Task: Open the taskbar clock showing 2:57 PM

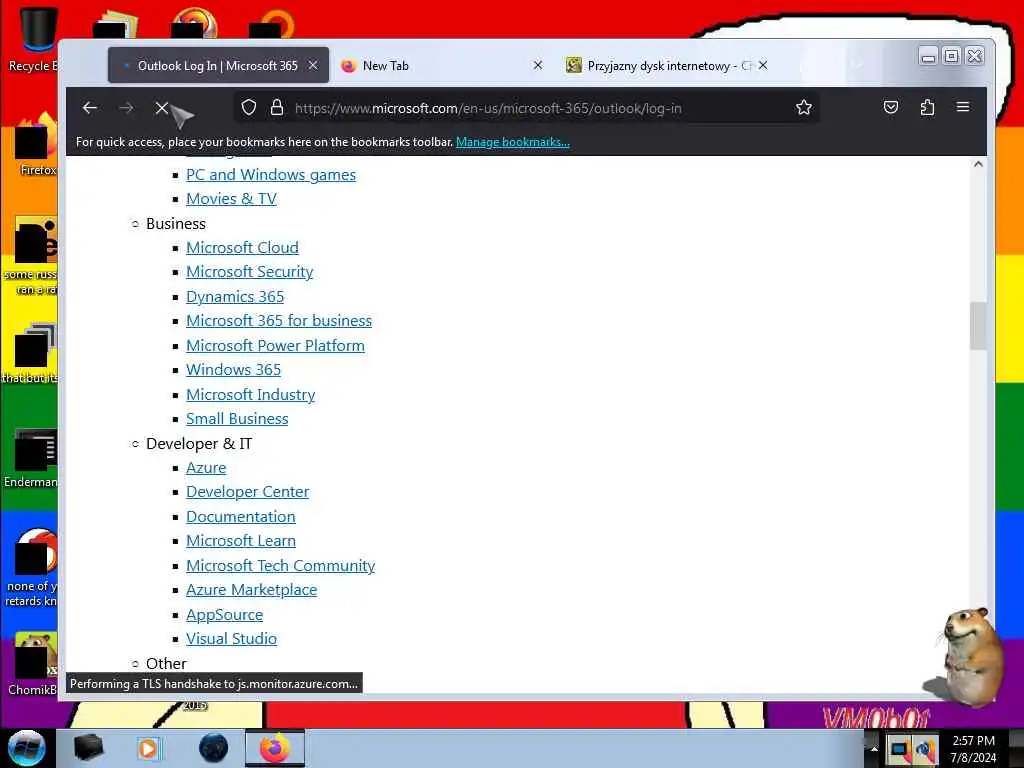Action: (973, 749)
